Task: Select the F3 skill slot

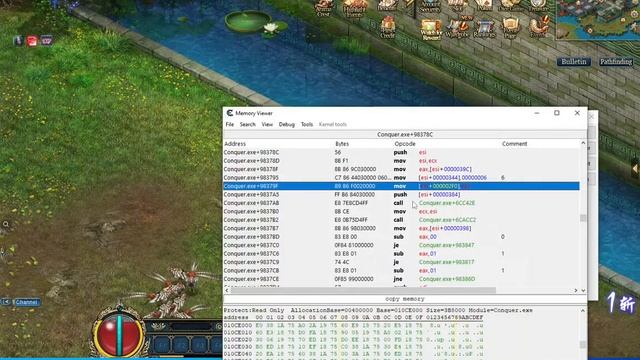Action: pyautogui.click(x=200, y=345)
